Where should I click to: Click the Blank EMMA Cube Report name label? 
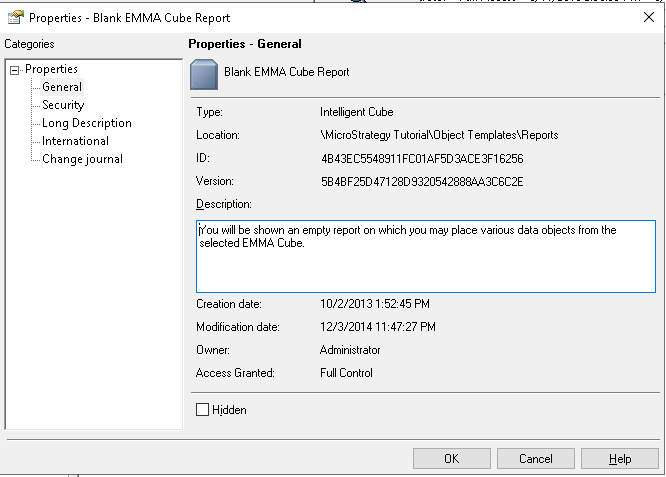[287, 72]
